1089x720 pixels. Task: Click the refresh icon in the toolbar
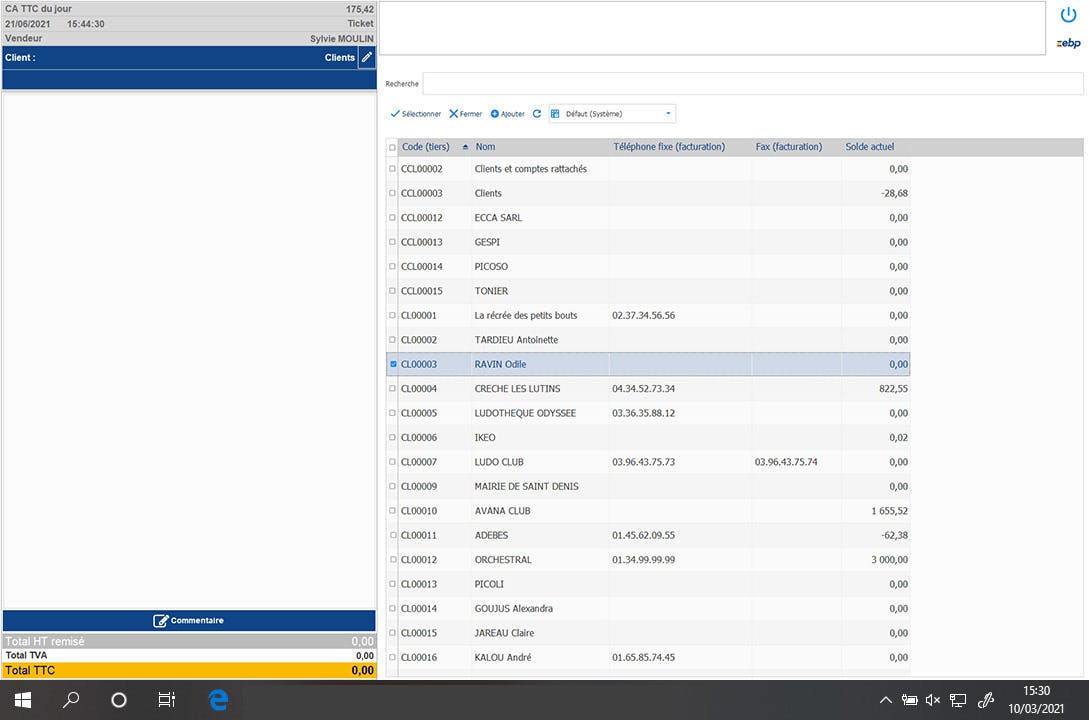(x=537, y=113)
